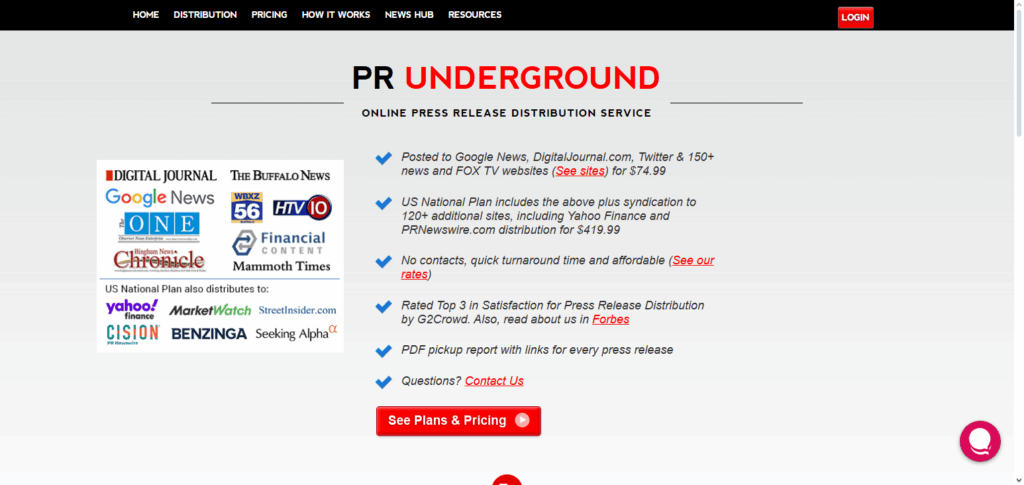
Task: Click the StreetInsider.com logo
Action: [297, 310]
